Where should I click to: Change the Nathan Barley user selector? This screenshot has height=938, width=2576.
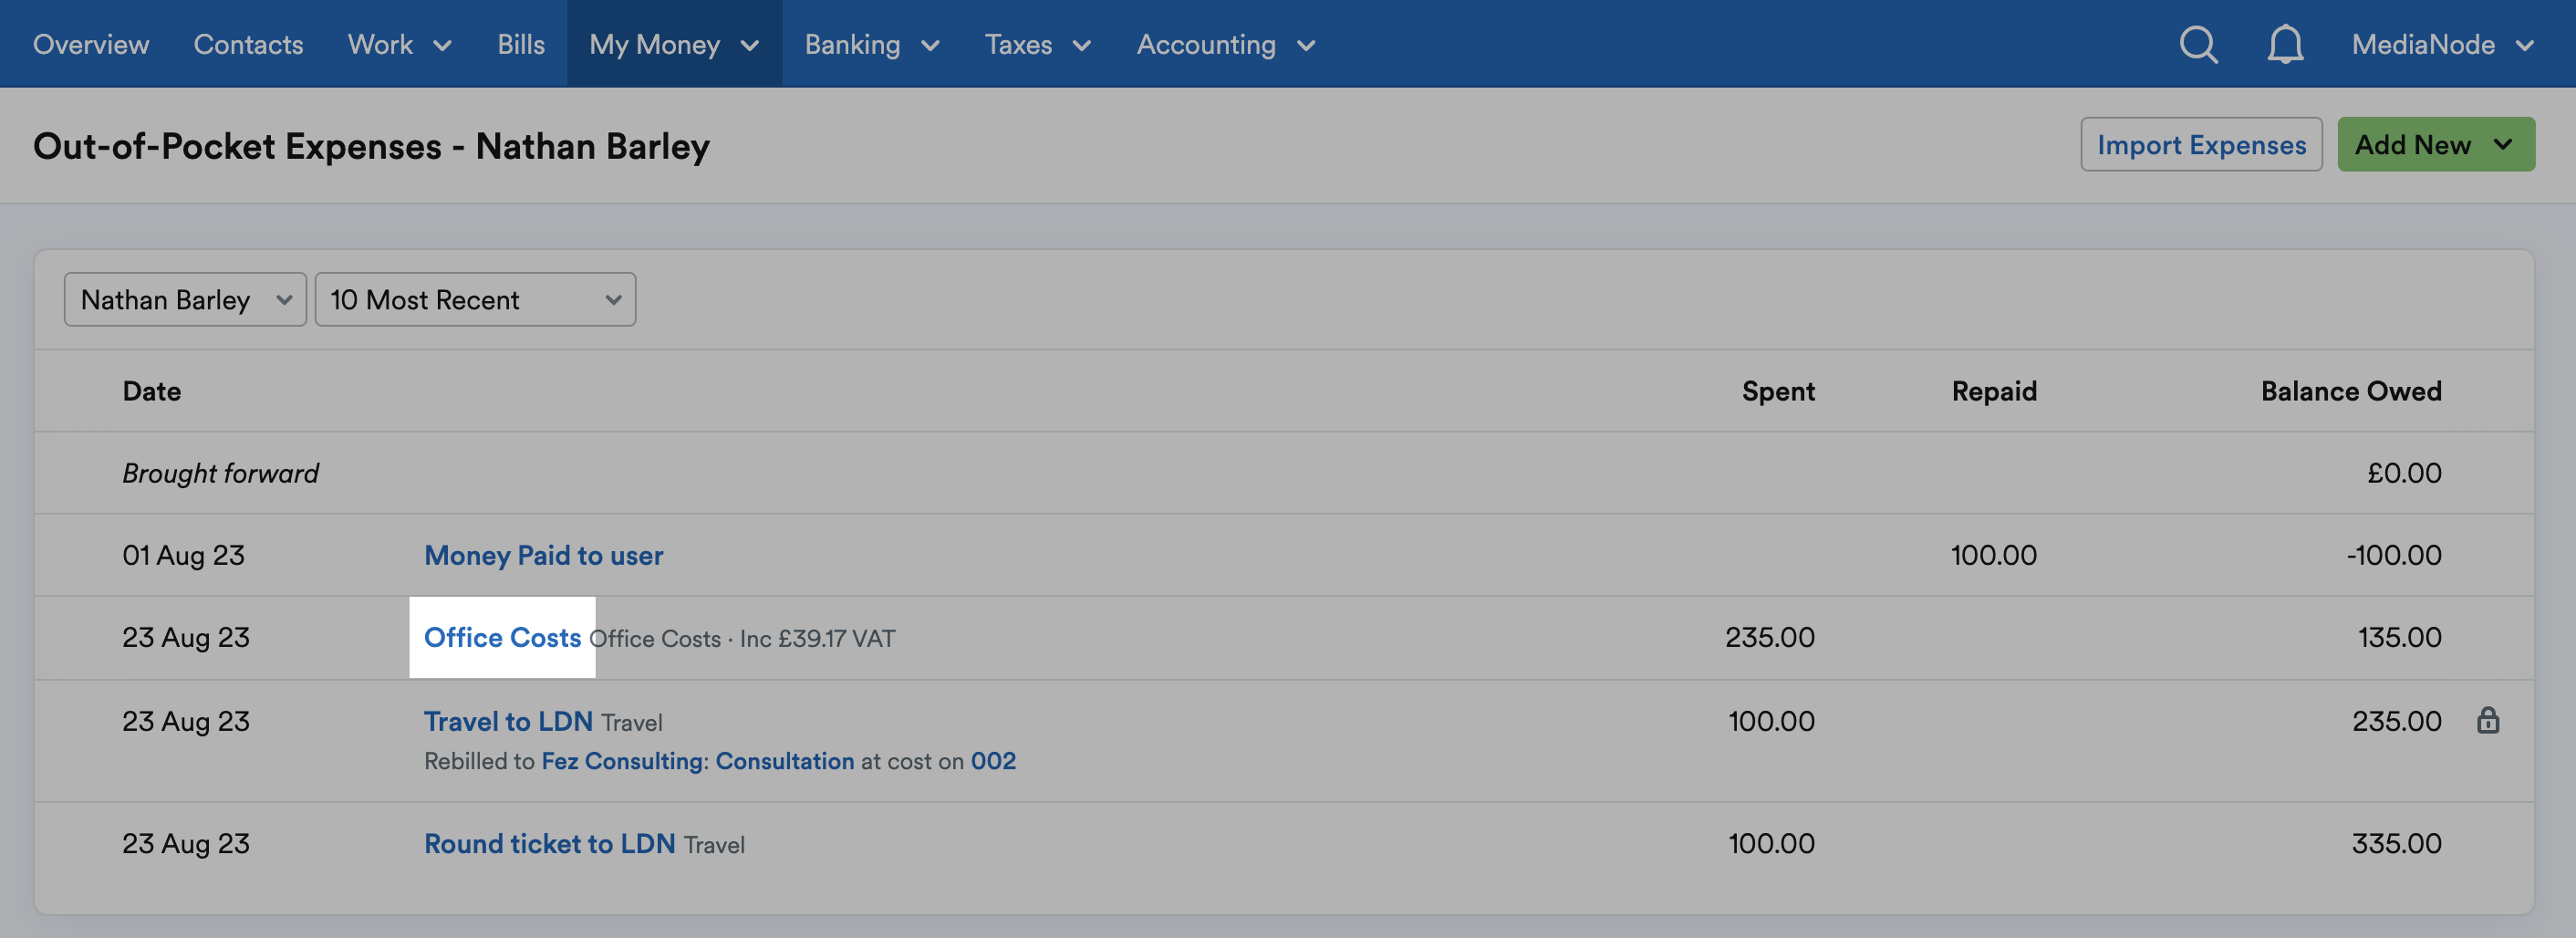tap(185, 299)
